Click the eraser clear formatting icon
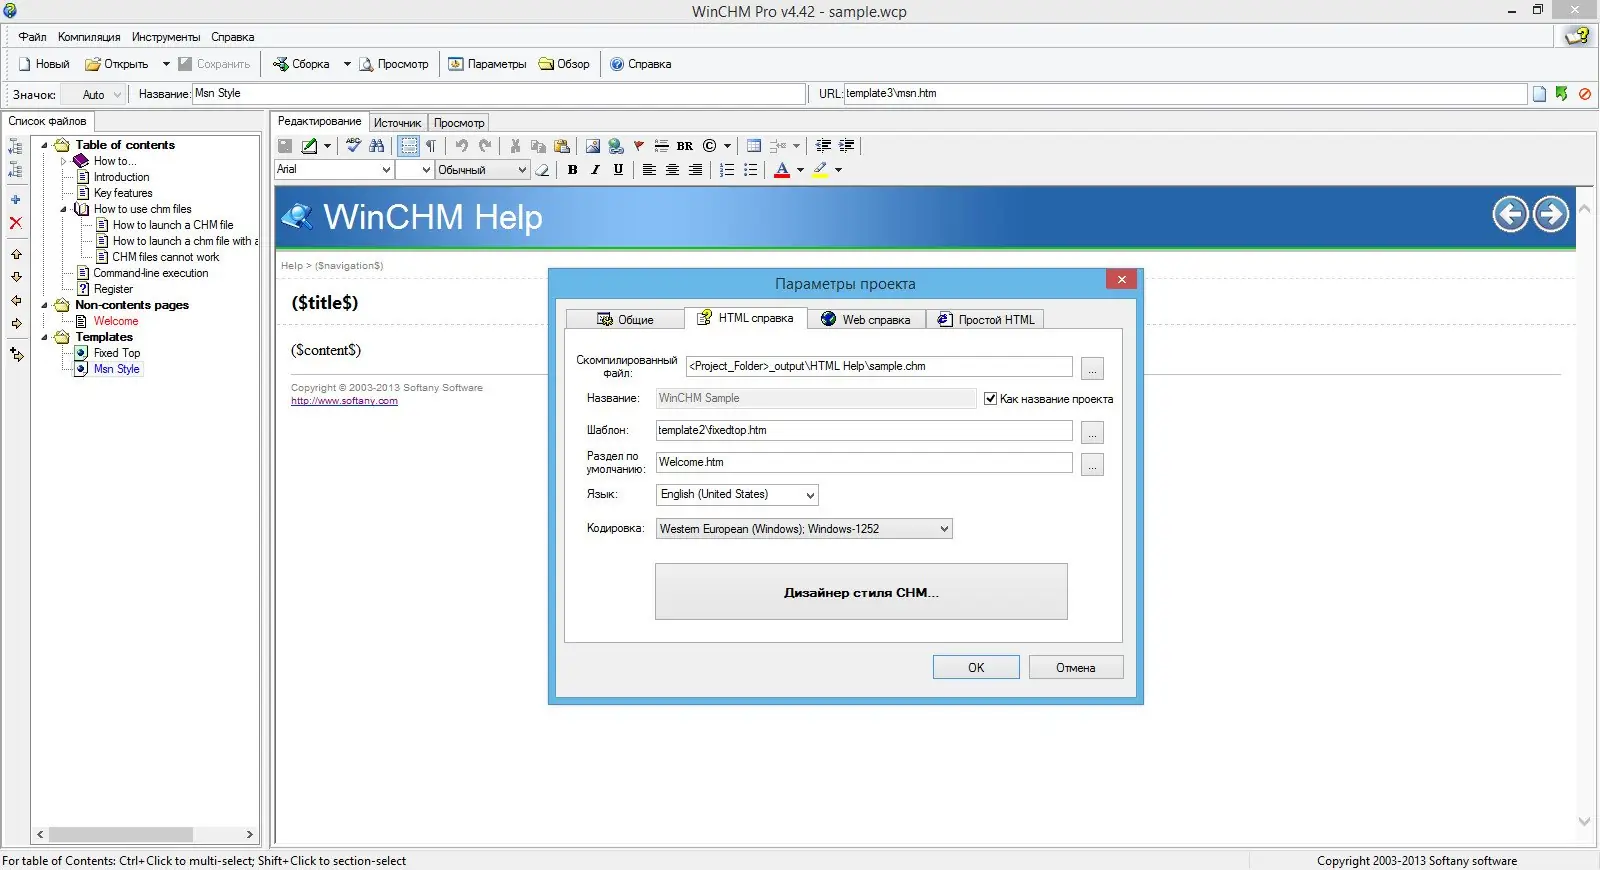 coord(542,170)
